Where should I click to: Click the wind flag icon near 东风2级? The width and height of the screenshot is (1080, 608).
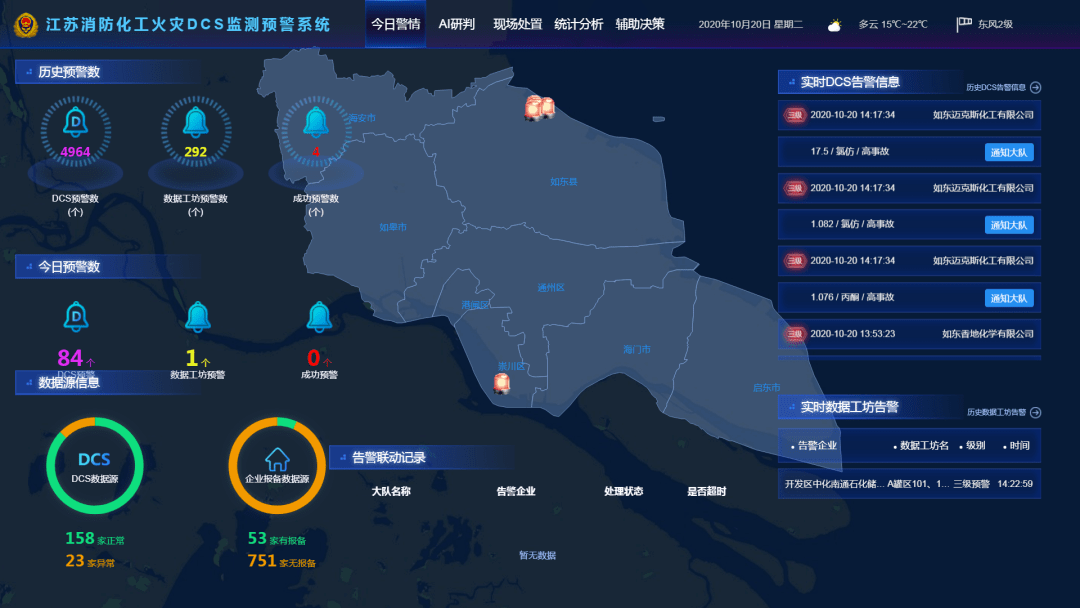[x=964, y=24]
